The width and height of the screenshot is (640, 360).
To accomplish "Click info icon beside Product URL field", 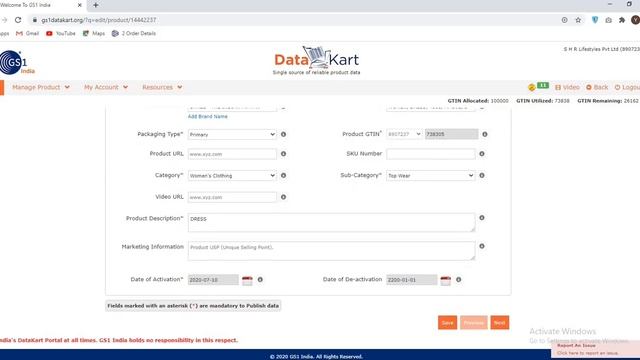I will click(x=283, y=154).
